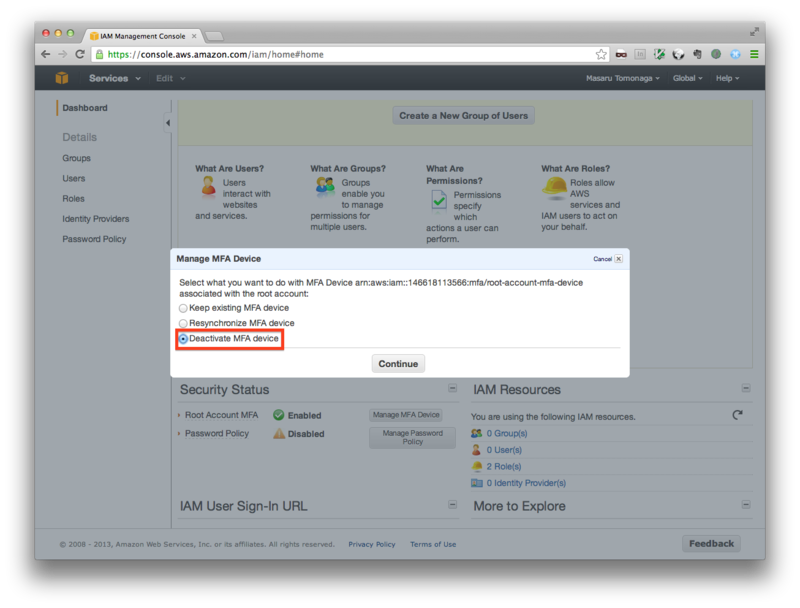800x608 pixels.
Task: Open Masaru Tomonaga account dropdown
Action: coord(622,78)
